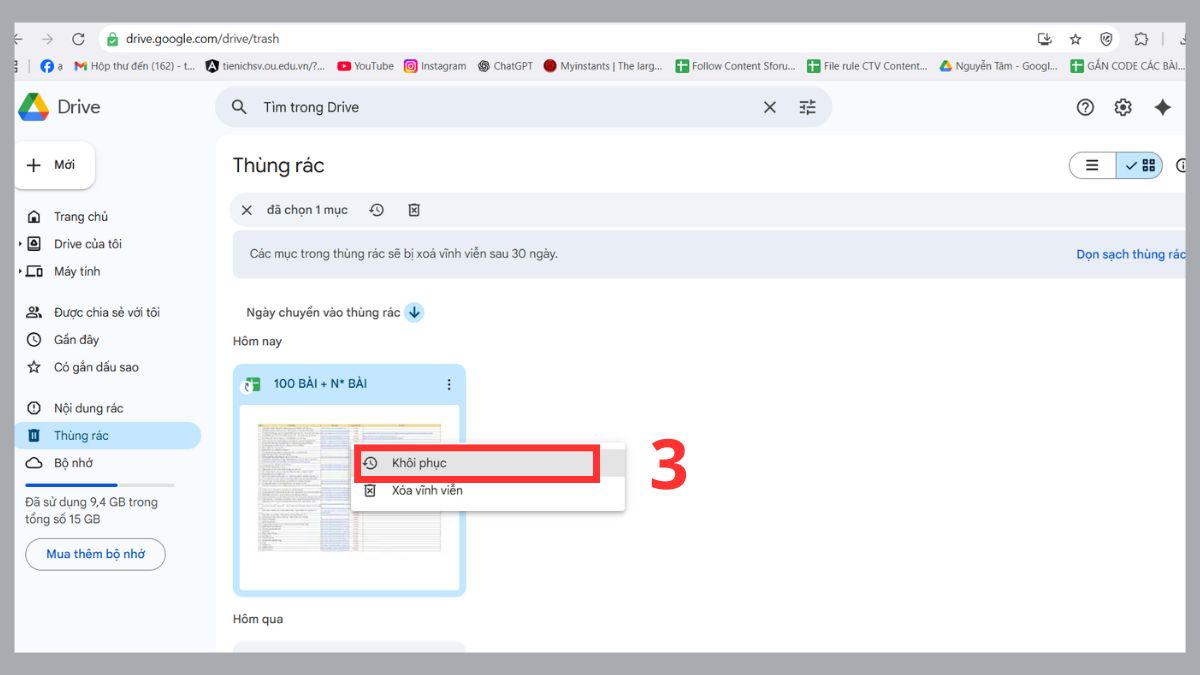The width and height of the screenshot is (1200, 675).
Task: Expand the 'Máy tính' tree
Action: pos(20,272)
